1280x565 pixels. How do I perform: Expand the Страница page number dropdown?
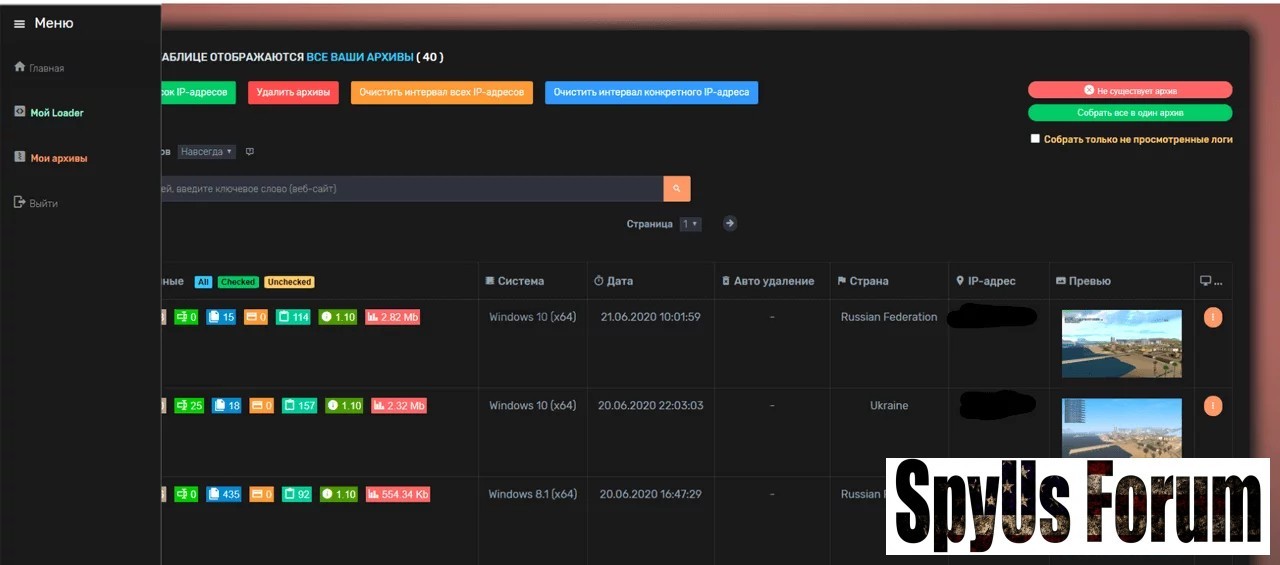690,224
